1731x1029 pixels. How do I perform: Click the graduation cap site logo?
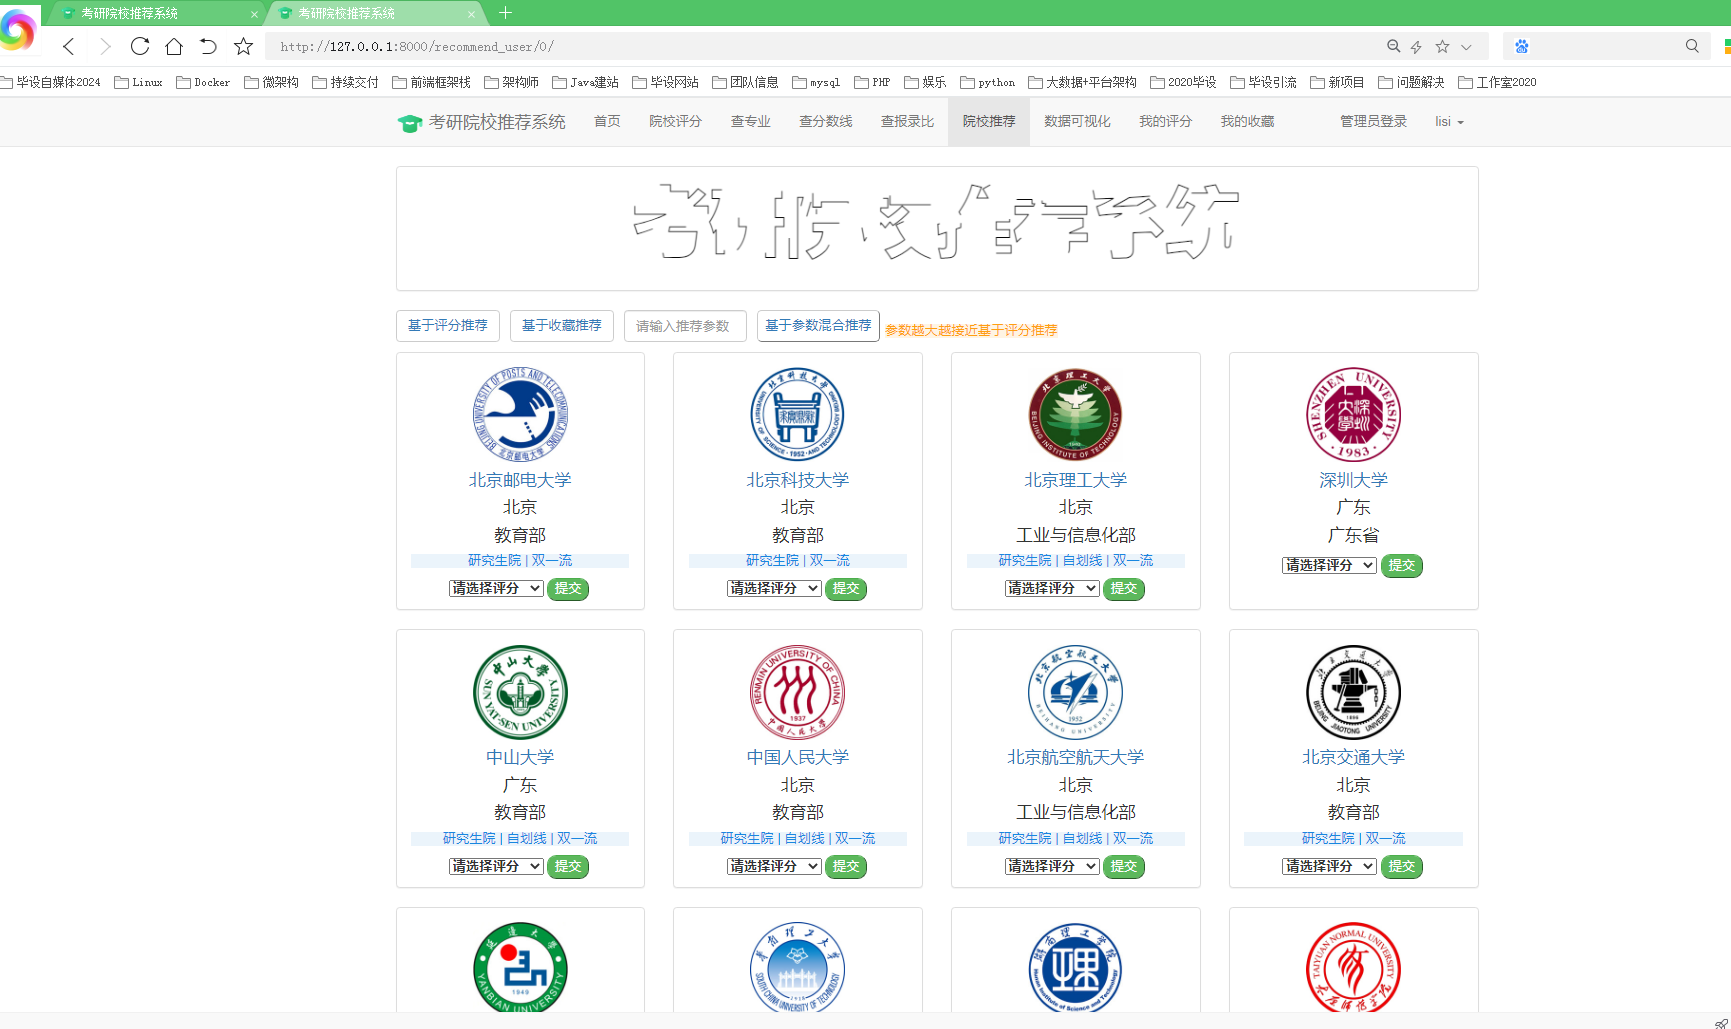tap(410, 123)
